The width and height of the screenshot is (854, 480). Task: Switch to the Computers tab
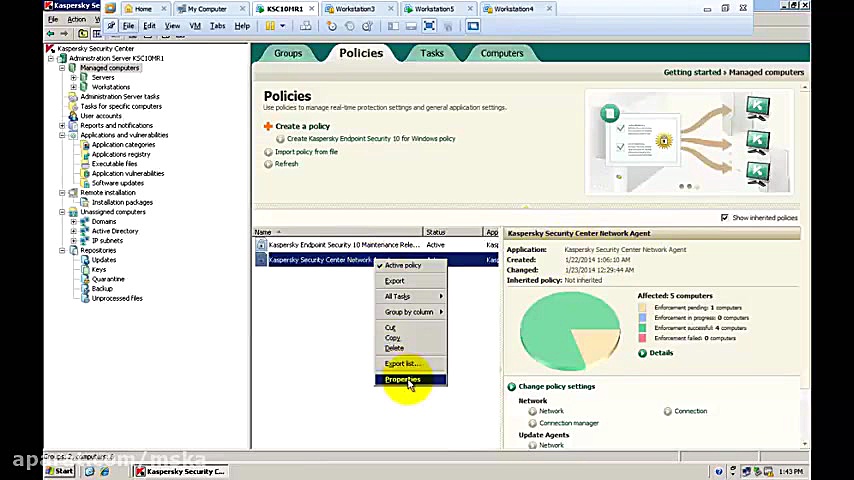pyautogui.click(x=502, y=53)
